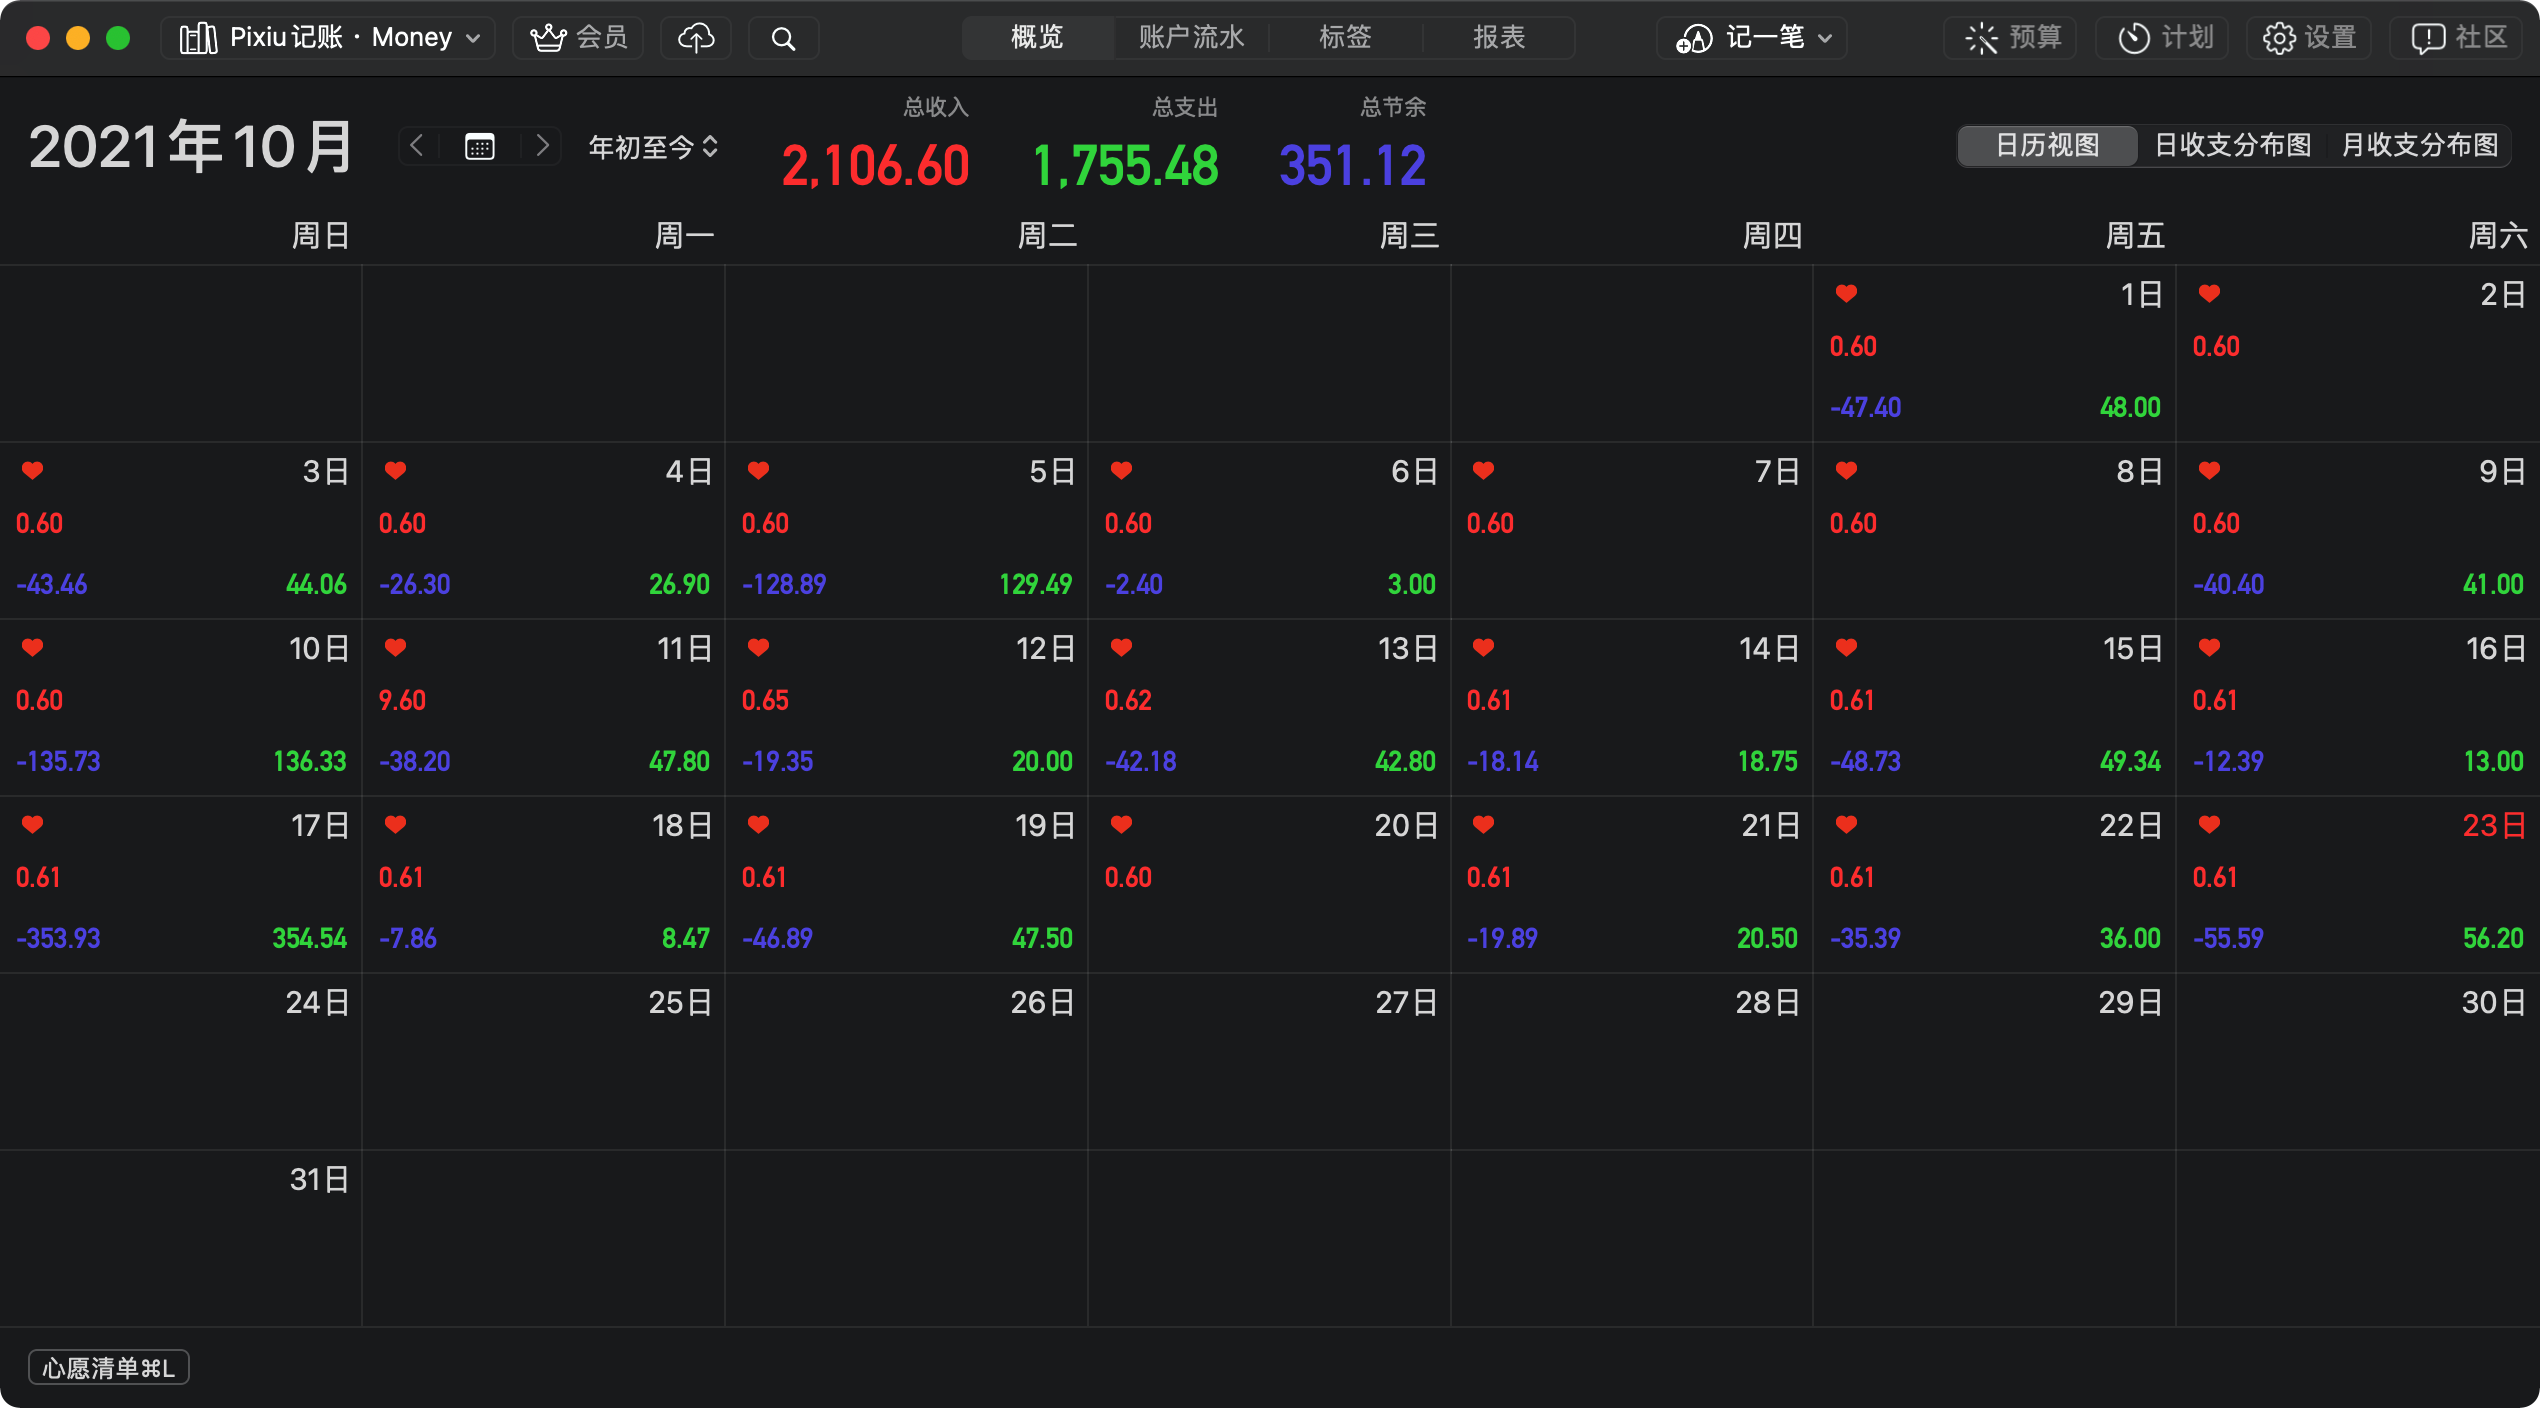Go to previous month arrow
This screenshot has height=1408, width=2540.
click(417, 146)
